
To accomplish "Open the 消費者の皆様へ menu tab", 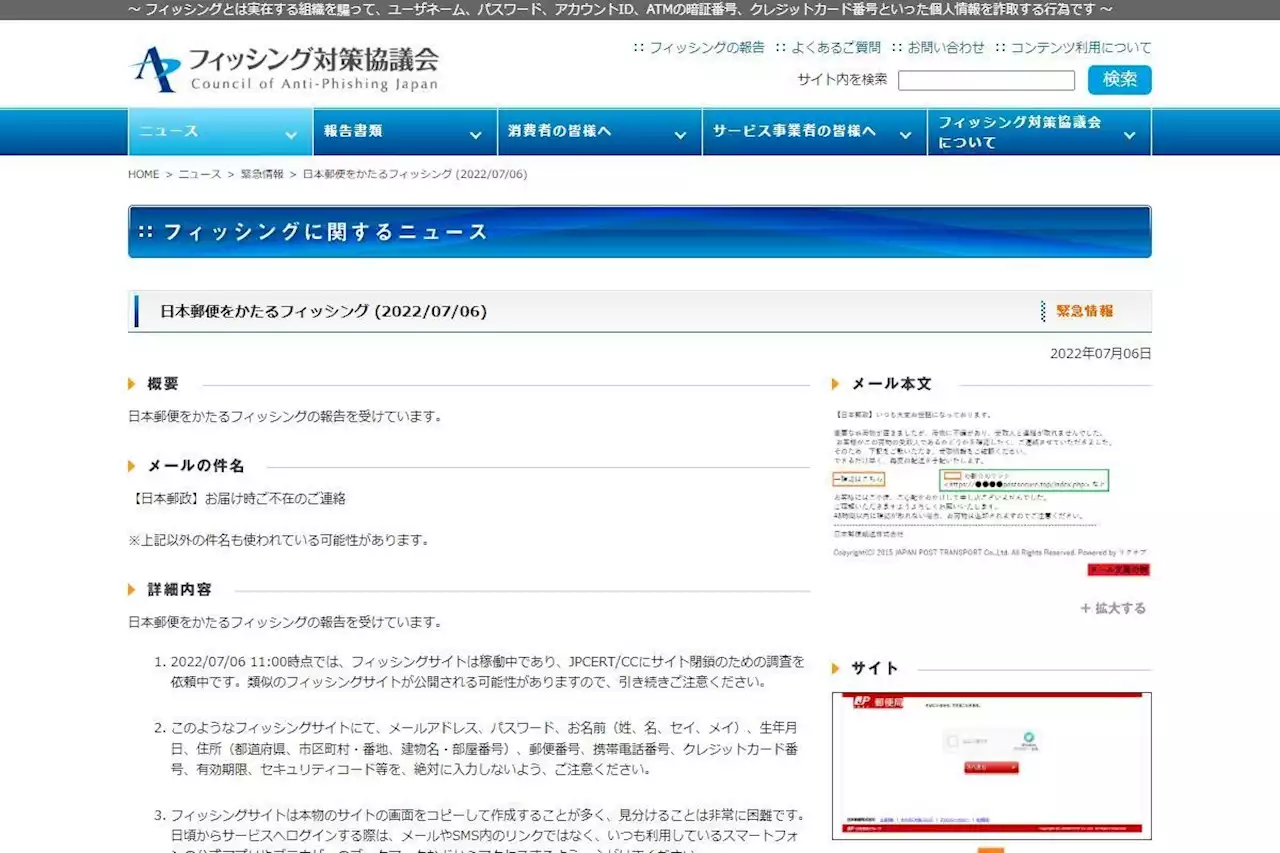I will tap(600, 131).
